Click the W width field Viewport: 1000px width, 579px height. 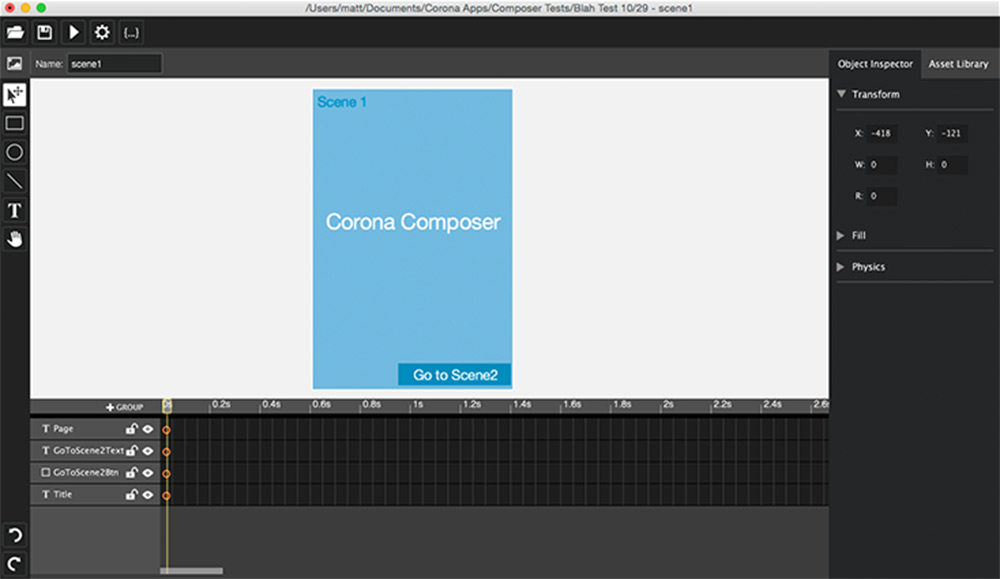(x=882, y=165)
